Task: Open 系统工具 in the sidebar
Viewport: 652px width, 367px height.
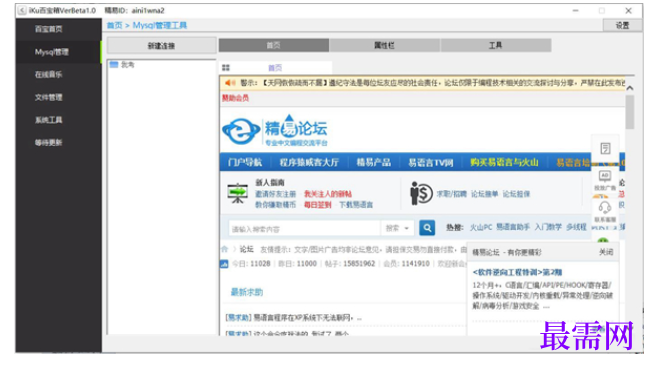Action: click(49, 120)
